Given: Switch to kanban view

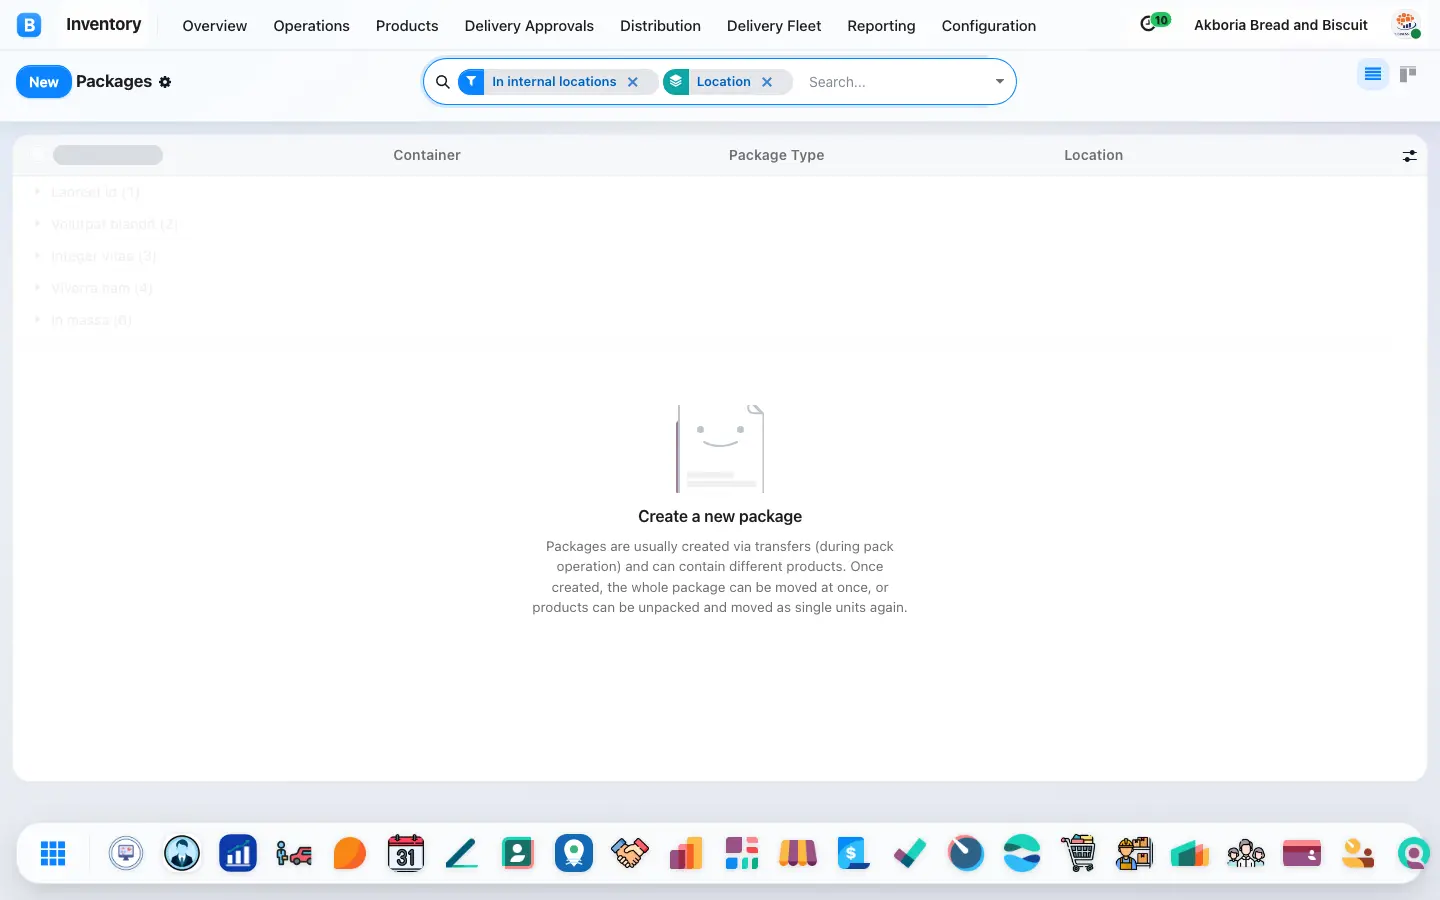Looking at the screenshot, I should tap(1408, 74).
